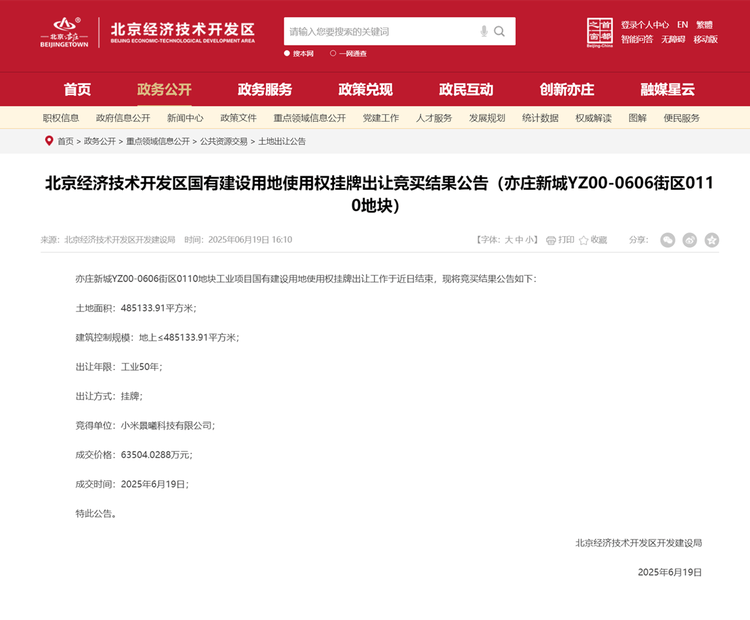Click 公共资源交易 in the breadcrumb
The image size is (750, 620).
tap(224, 142)
